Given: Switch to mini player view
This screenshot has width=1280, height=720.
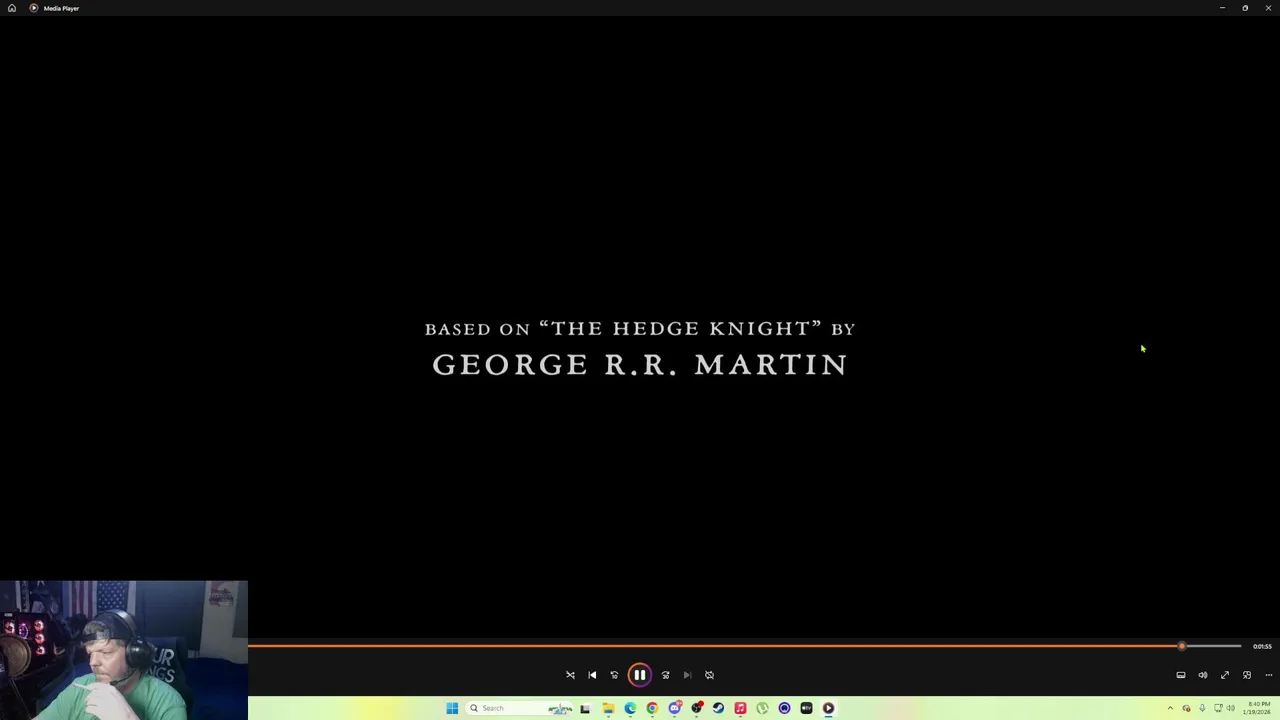Looking at the screenshot, I should pyautogui.click(x=1247, y=675).
